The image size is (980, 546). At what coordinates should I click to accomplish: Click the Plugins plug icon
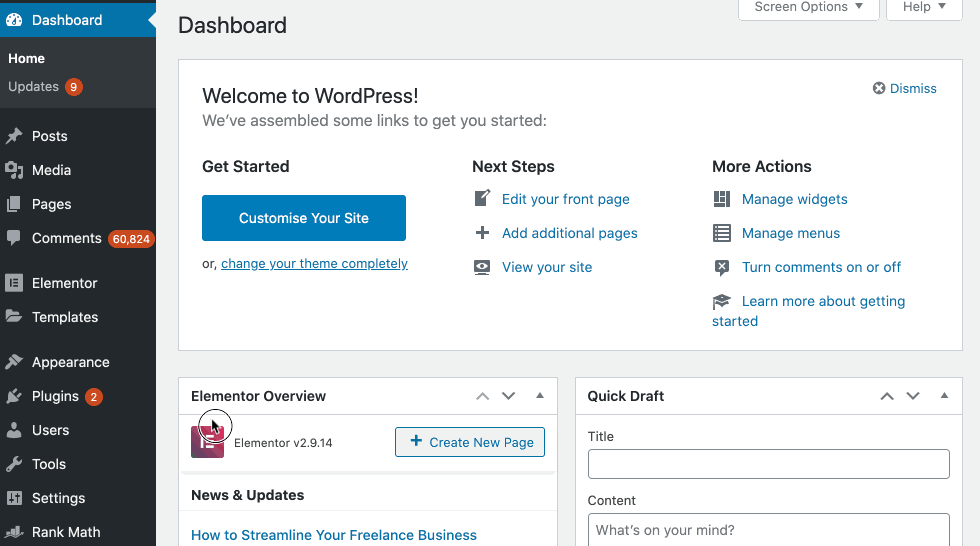tap(14, 396)
